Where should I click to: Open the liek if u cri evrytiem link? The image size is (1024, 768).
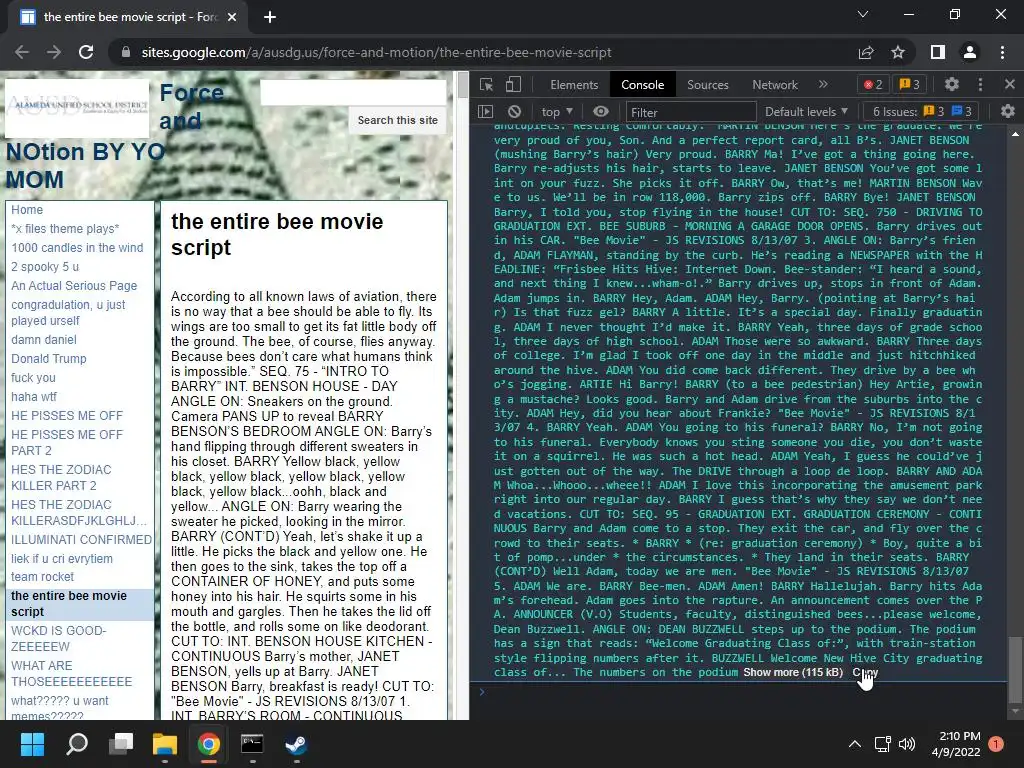(61, 558)
